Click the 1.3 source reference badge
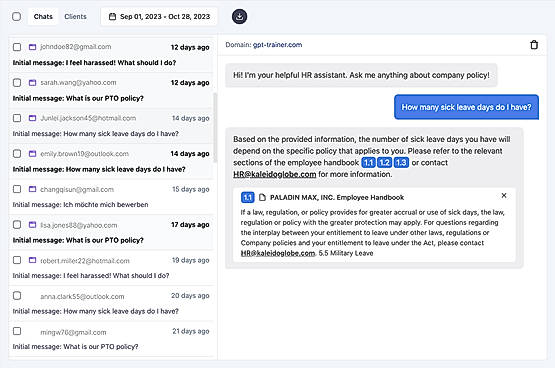555x368 pixels. (401, 163)
